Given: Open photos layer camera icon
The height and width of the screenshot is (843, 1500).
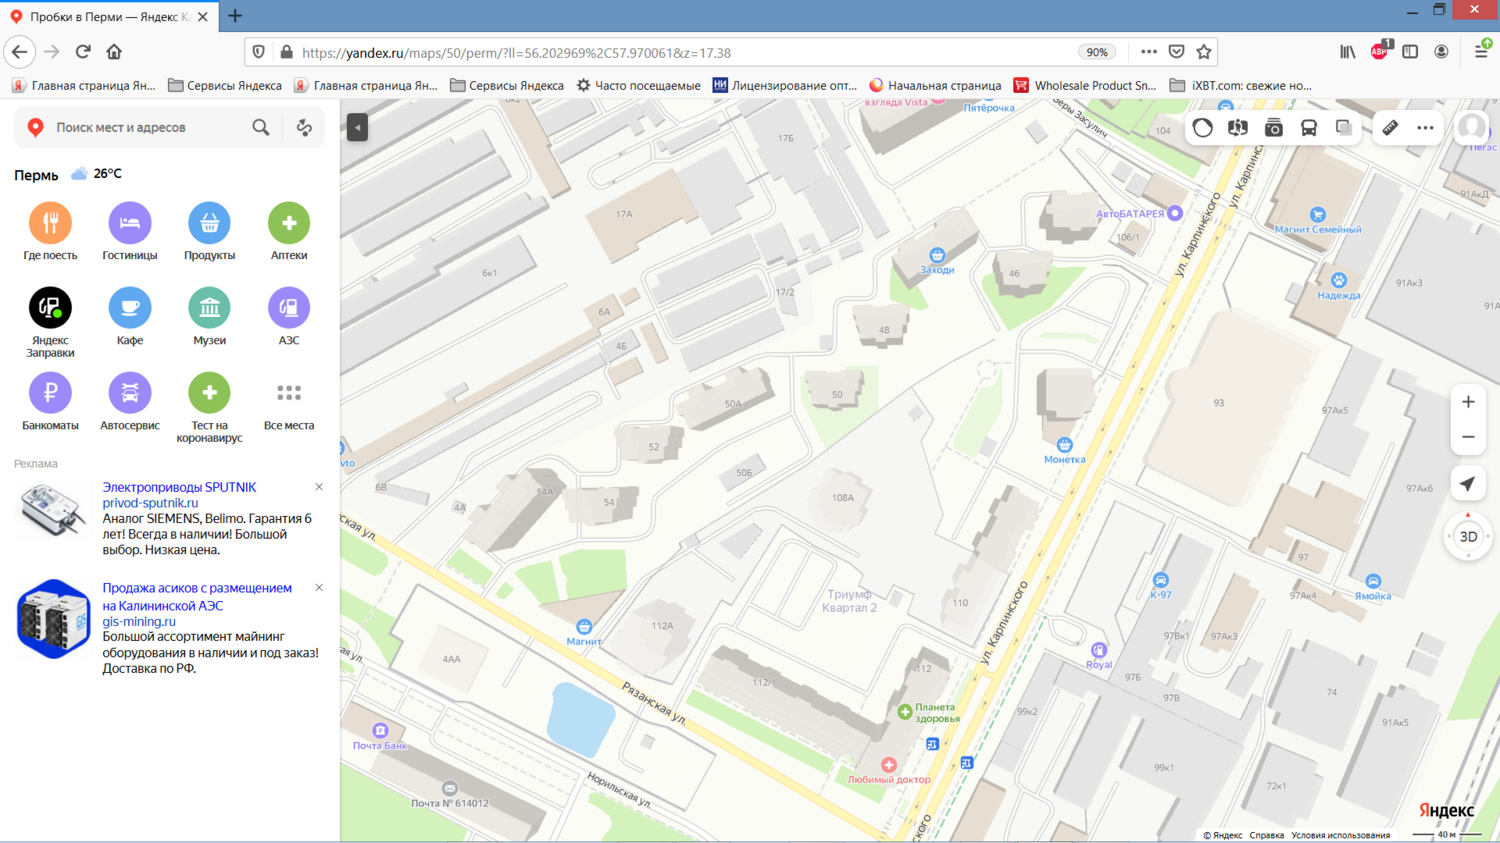Looking at the screenshot, I should point(1273,128).
